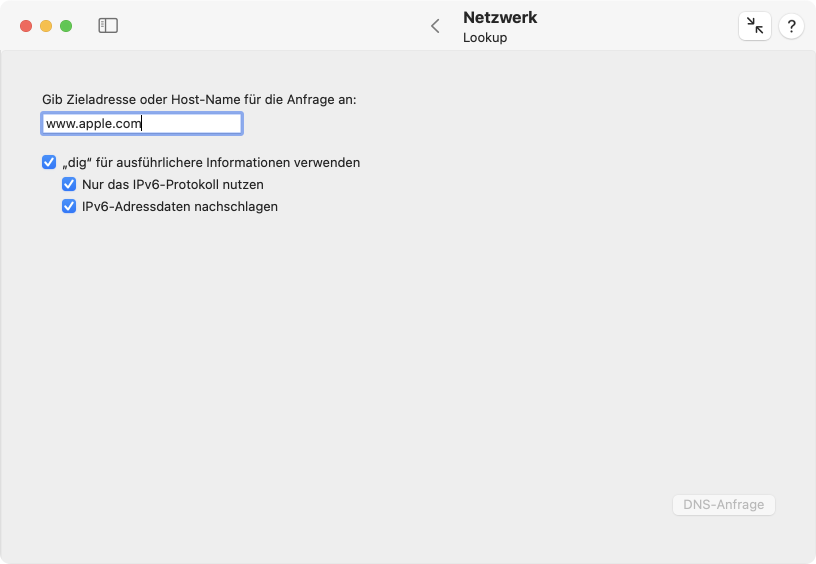
Task: Enter fullscreen with the green button
Action: (x=66, y=26)
